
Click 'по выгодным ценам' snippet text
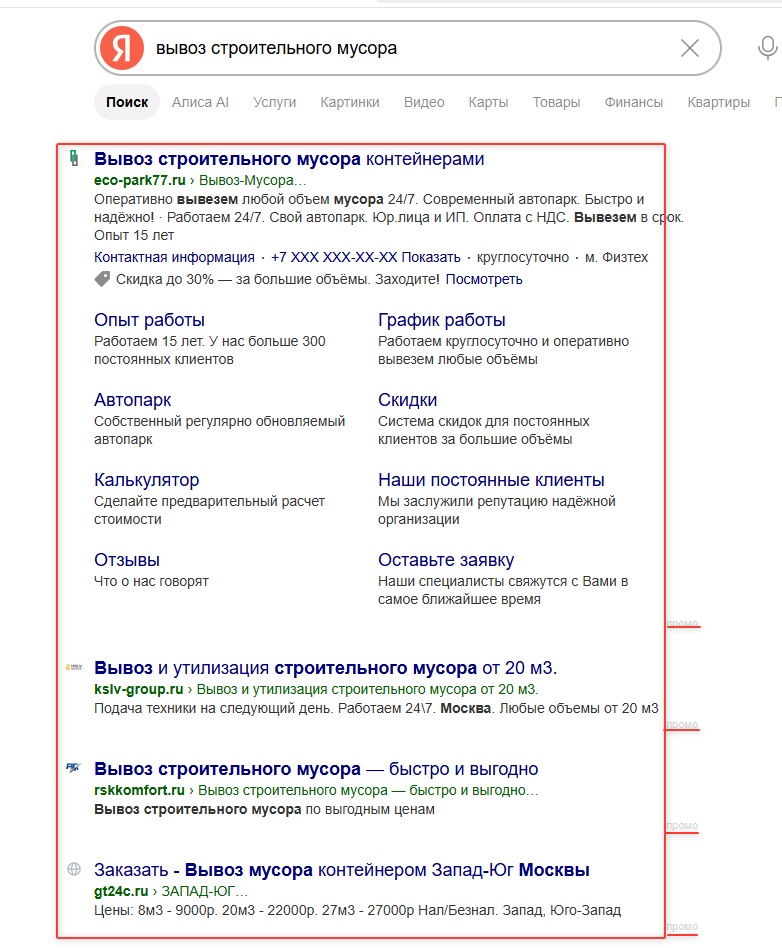370,809
